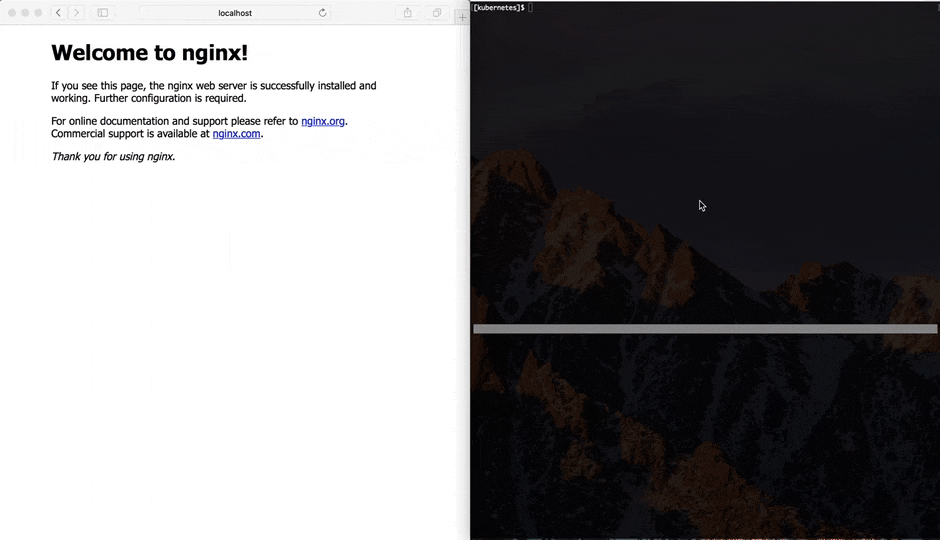Zoom the Safari window with green button
940x540 pixels.
[38, 13]
